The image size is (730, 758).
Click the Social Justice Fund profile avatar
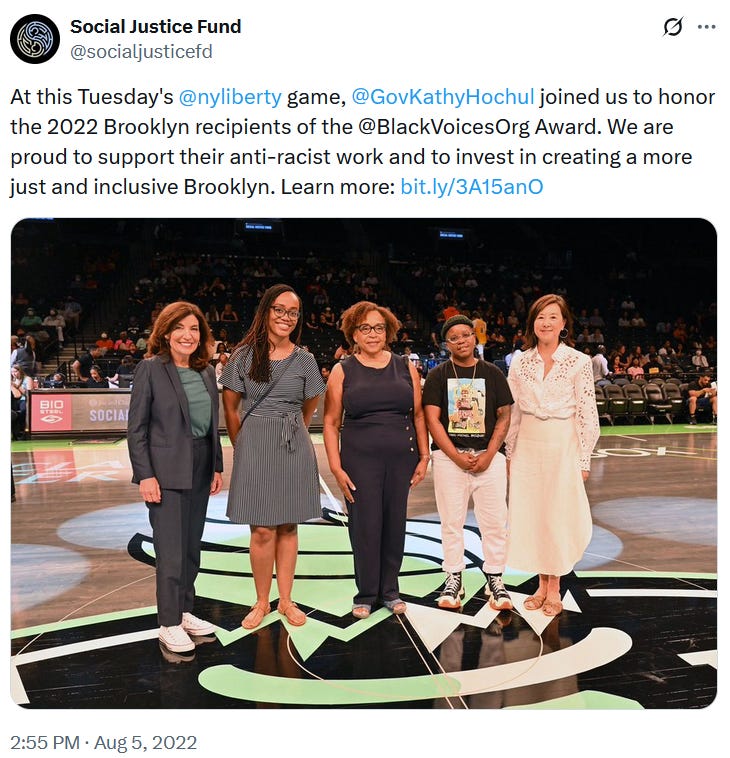35,39
